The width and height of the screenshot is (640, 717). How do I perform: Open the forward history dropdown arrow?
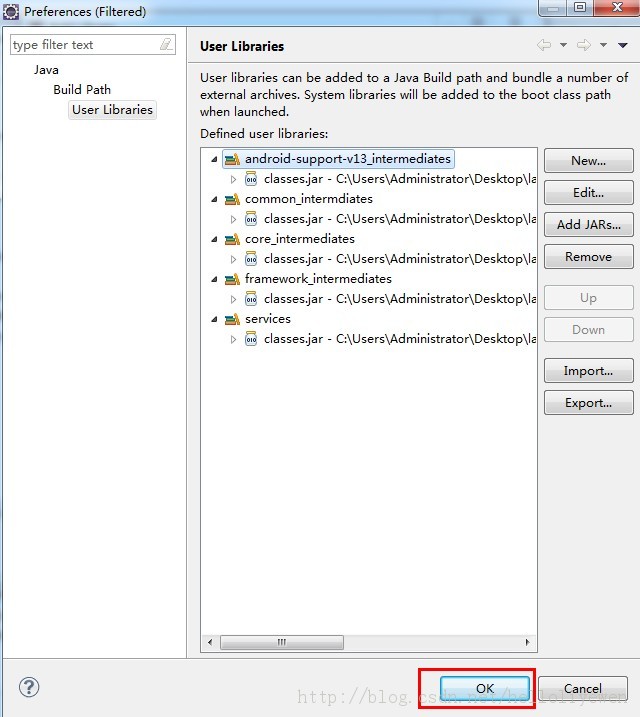tap(603, 45)
